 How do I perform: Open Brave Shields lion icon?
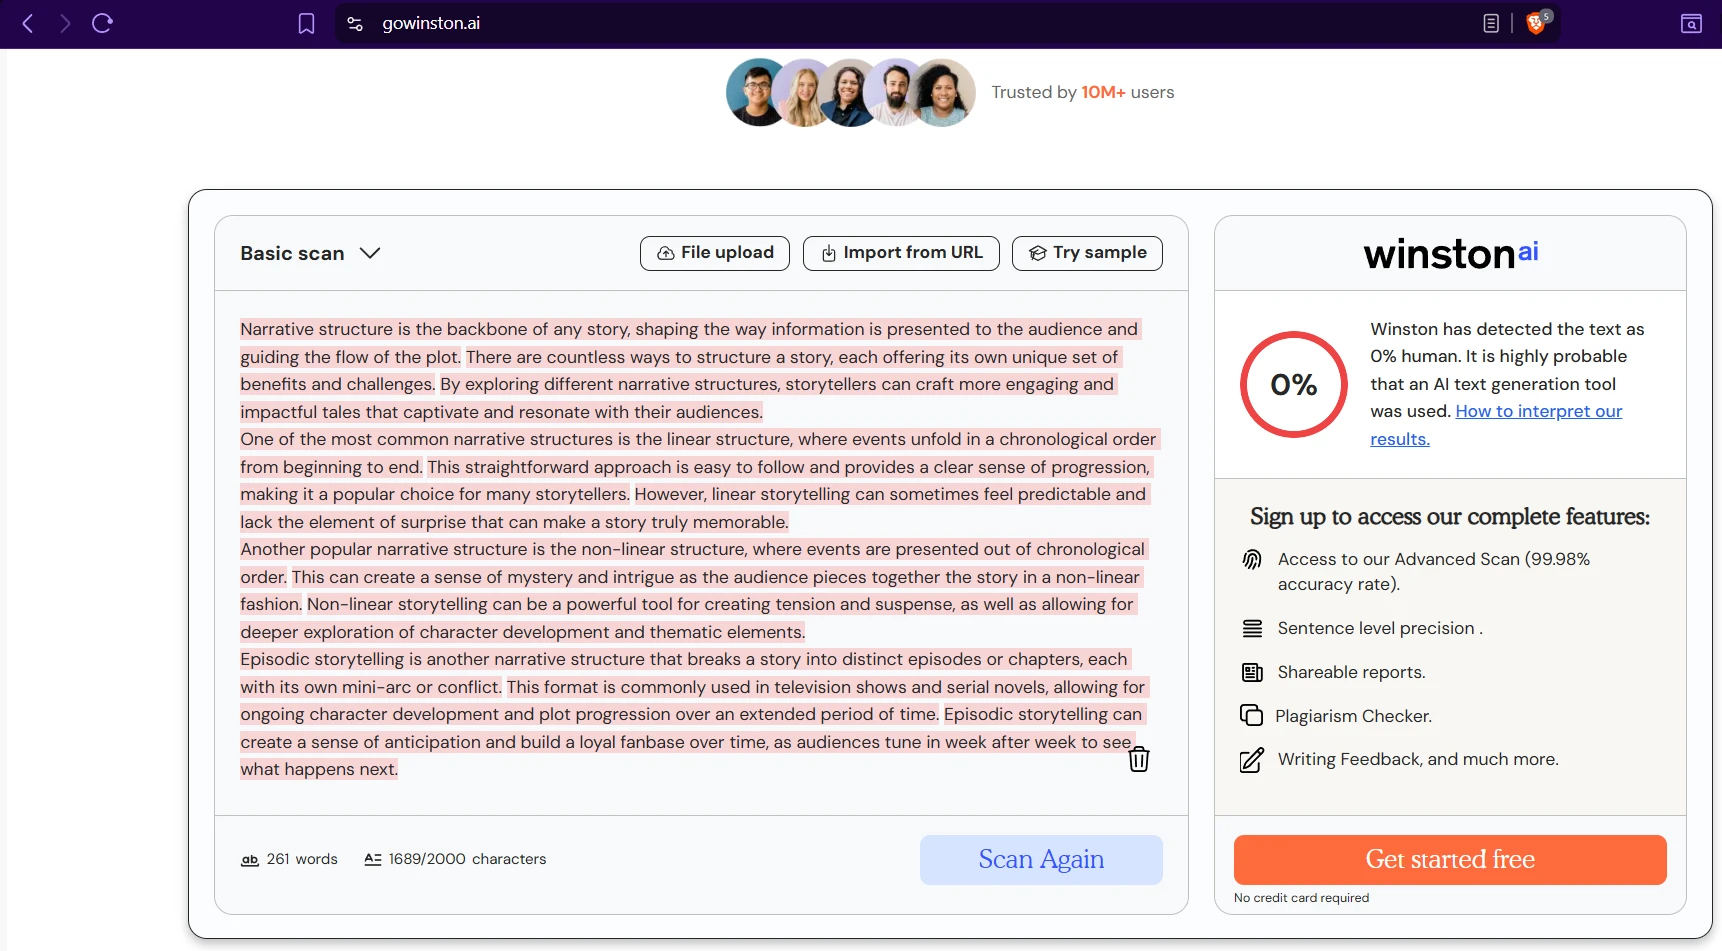point(1536,23)
